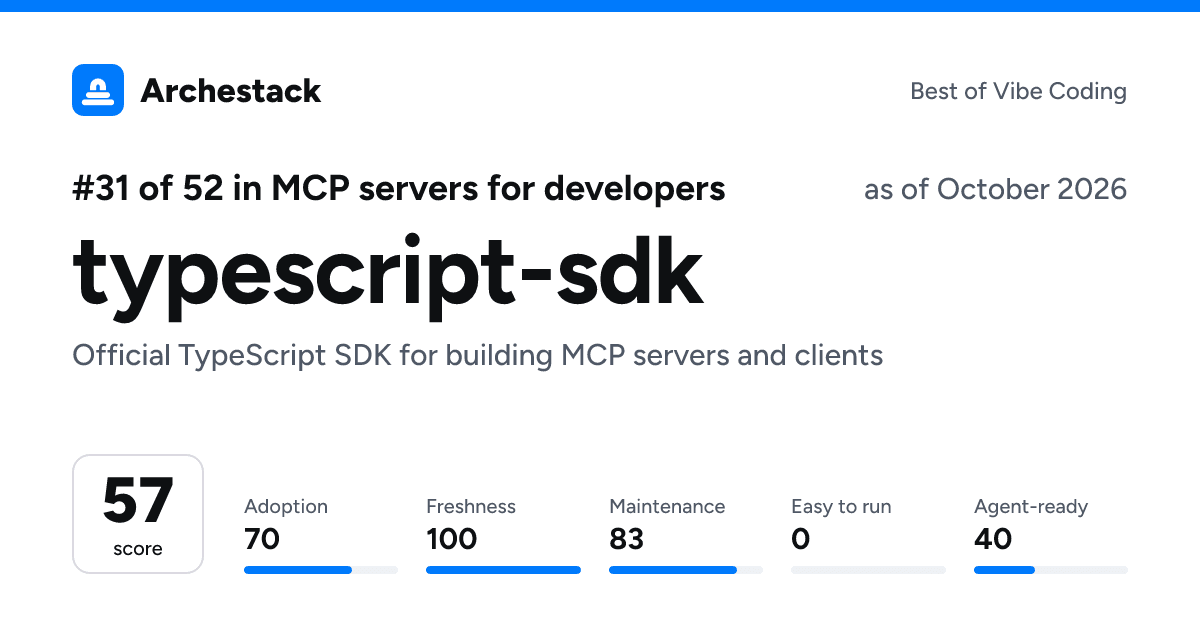This screenshot has height=630, width=1200.
Task: Click the Maintenance label
Action: 667,507
